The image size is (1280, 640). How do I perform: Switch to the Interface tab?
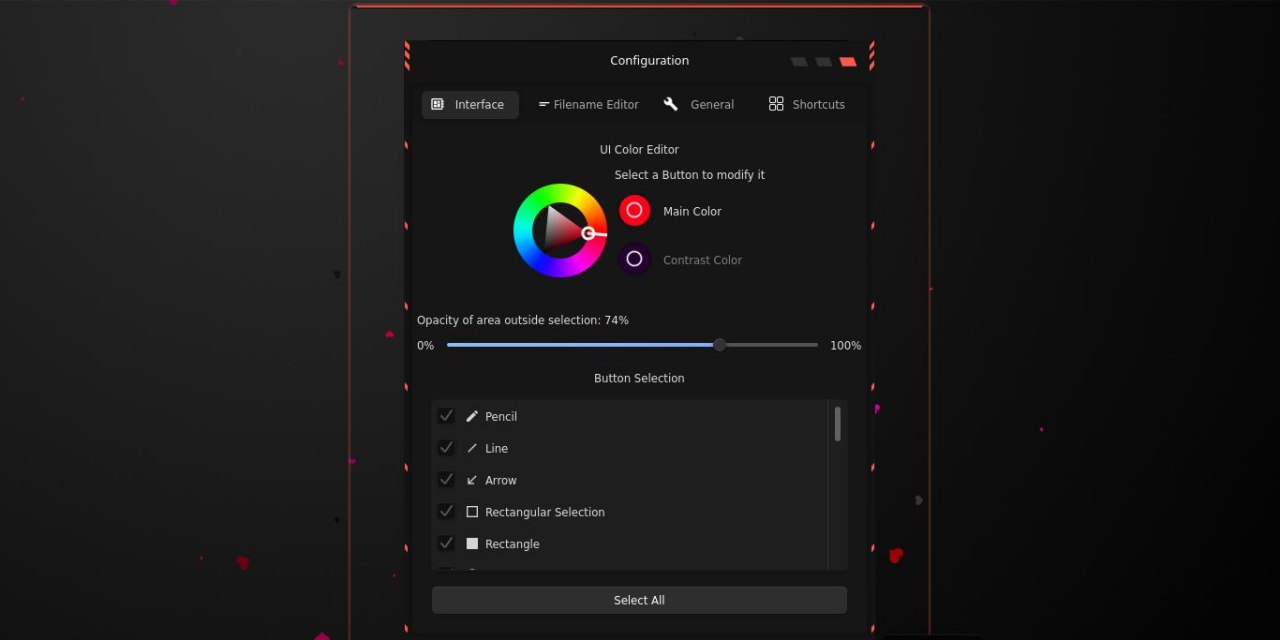(x=470, y=105)
